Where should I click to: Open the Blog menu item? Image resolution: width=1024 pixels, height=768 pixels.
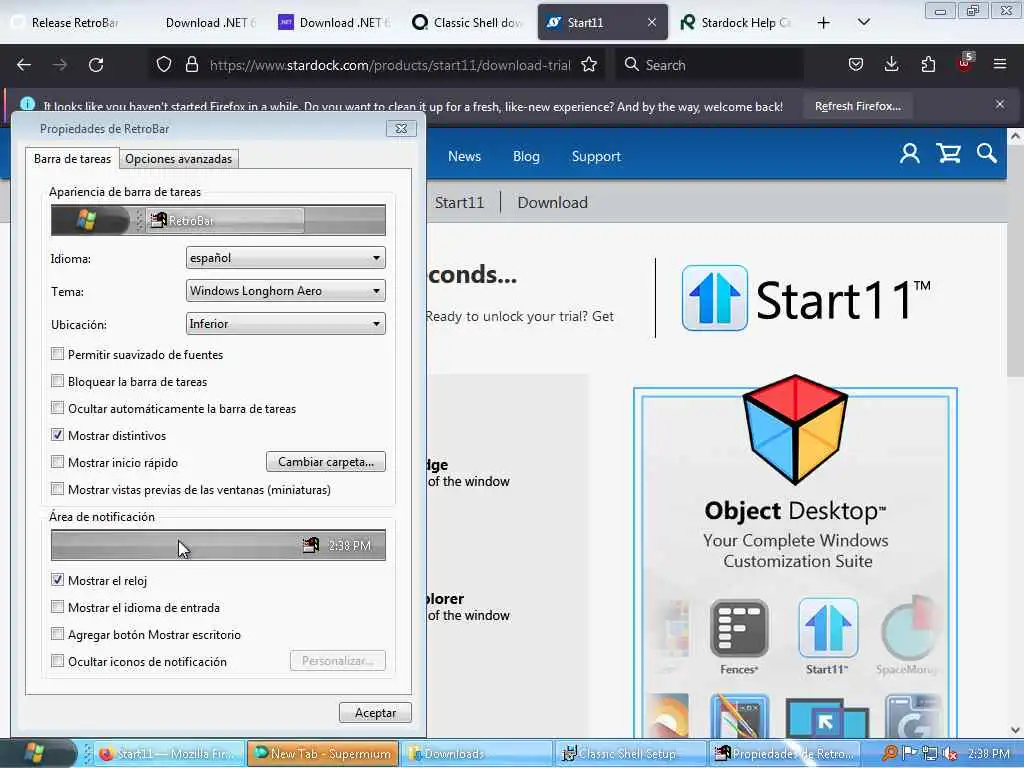[526, 156]
